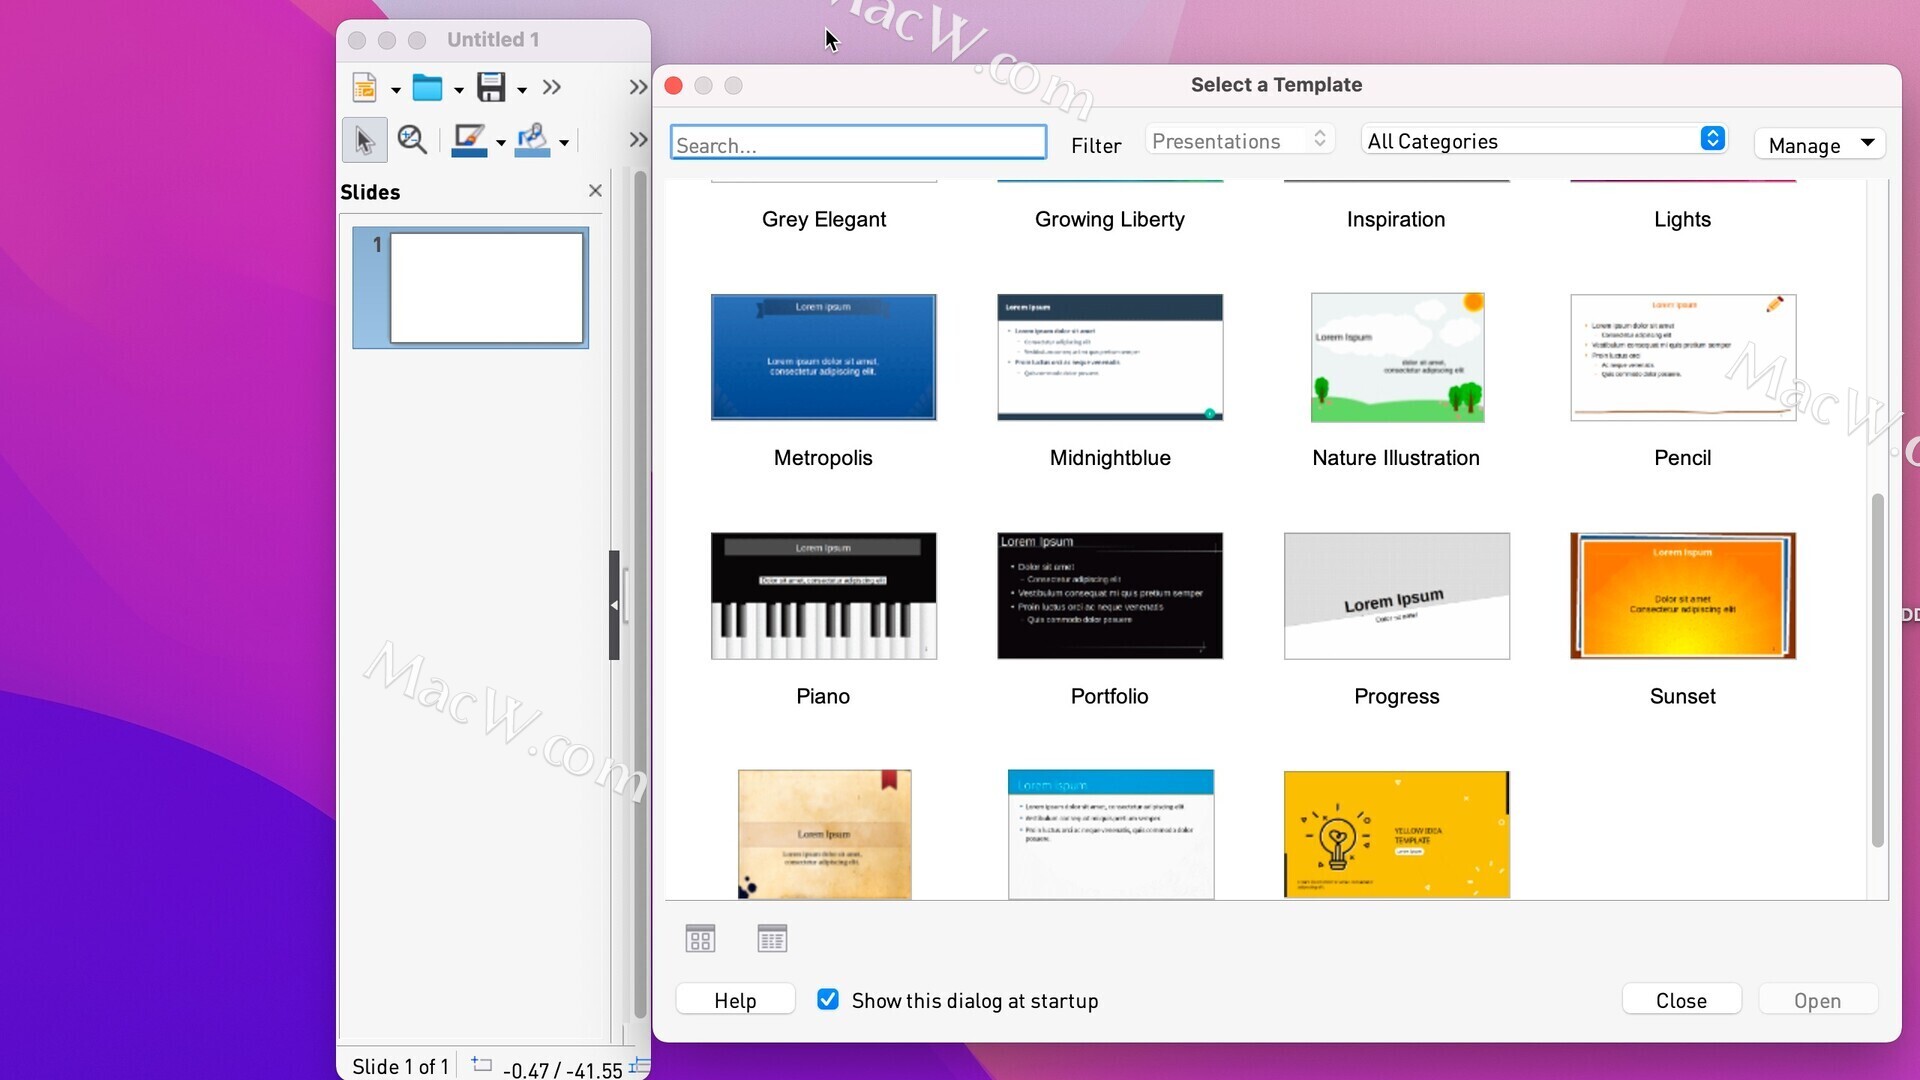Select the Midnightblue template thumbnail
The image size is (1920, 1080).
tap(1110, 357)
